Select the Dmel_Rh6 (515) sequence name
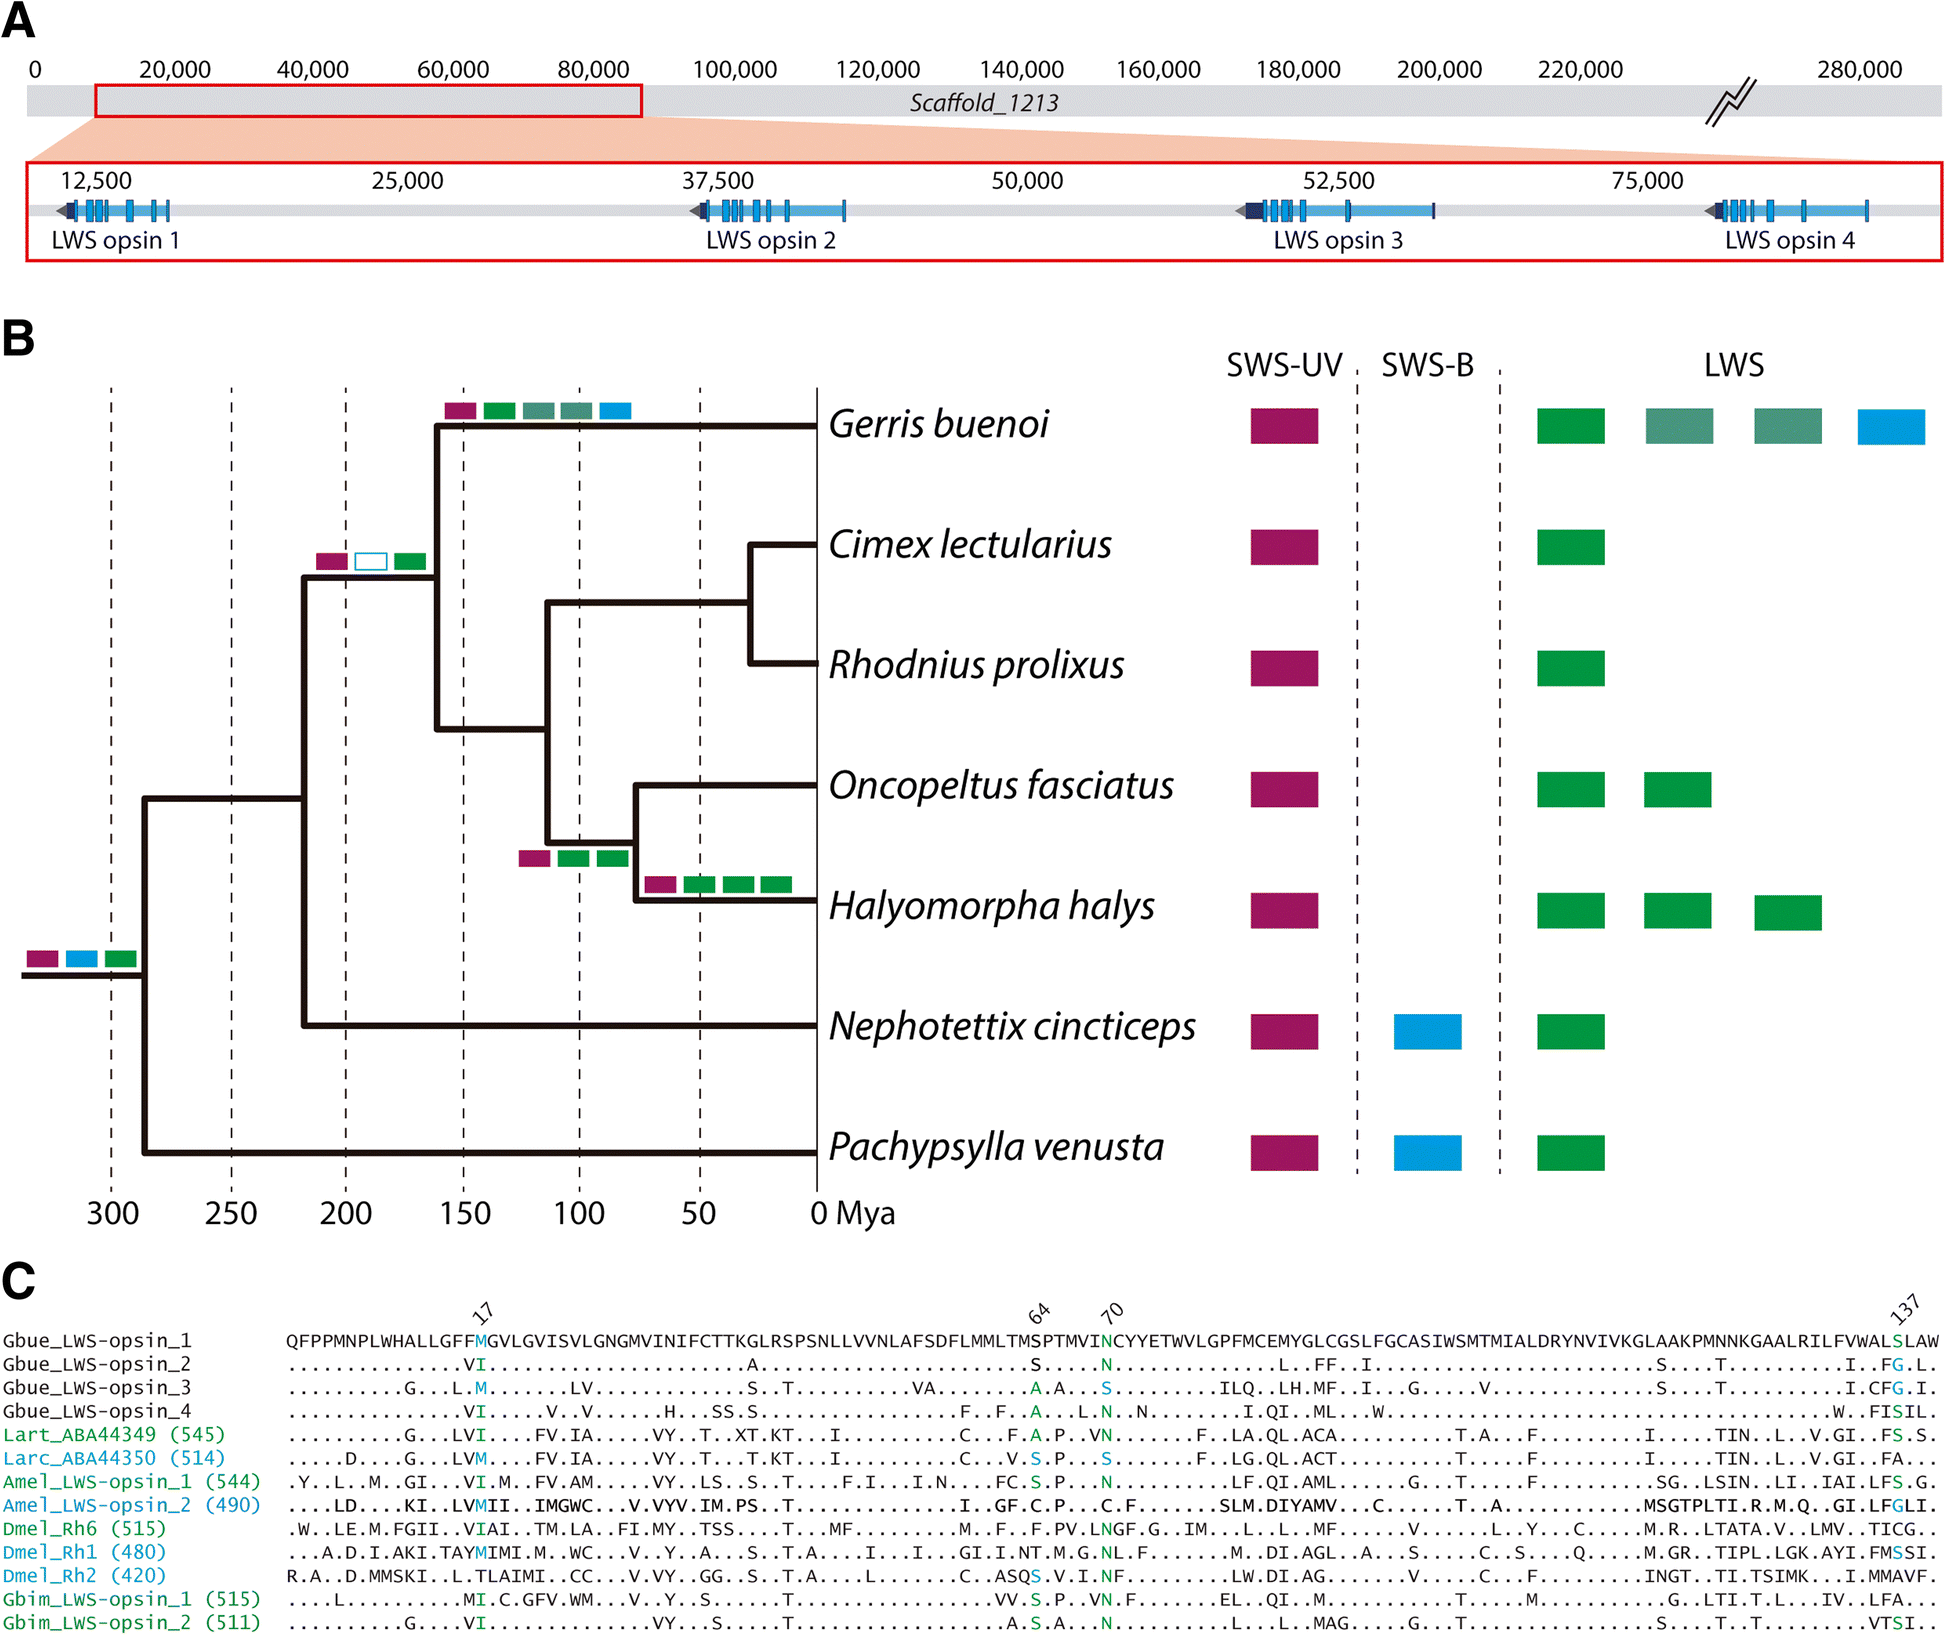 pyautogui.click(x=84, y=1528)
